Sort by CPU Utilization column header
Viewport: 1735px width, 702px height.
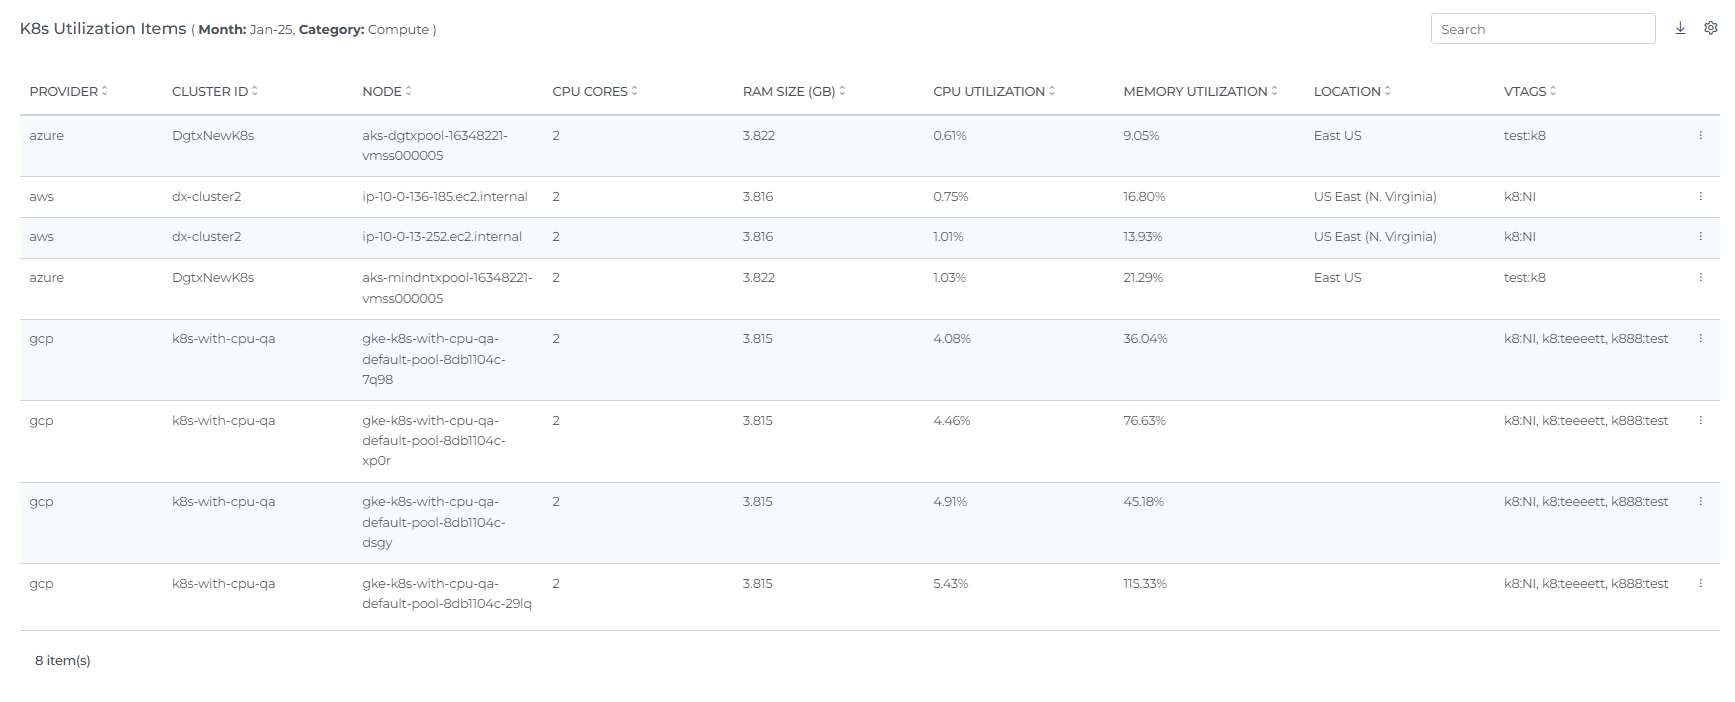coord(993,91)
